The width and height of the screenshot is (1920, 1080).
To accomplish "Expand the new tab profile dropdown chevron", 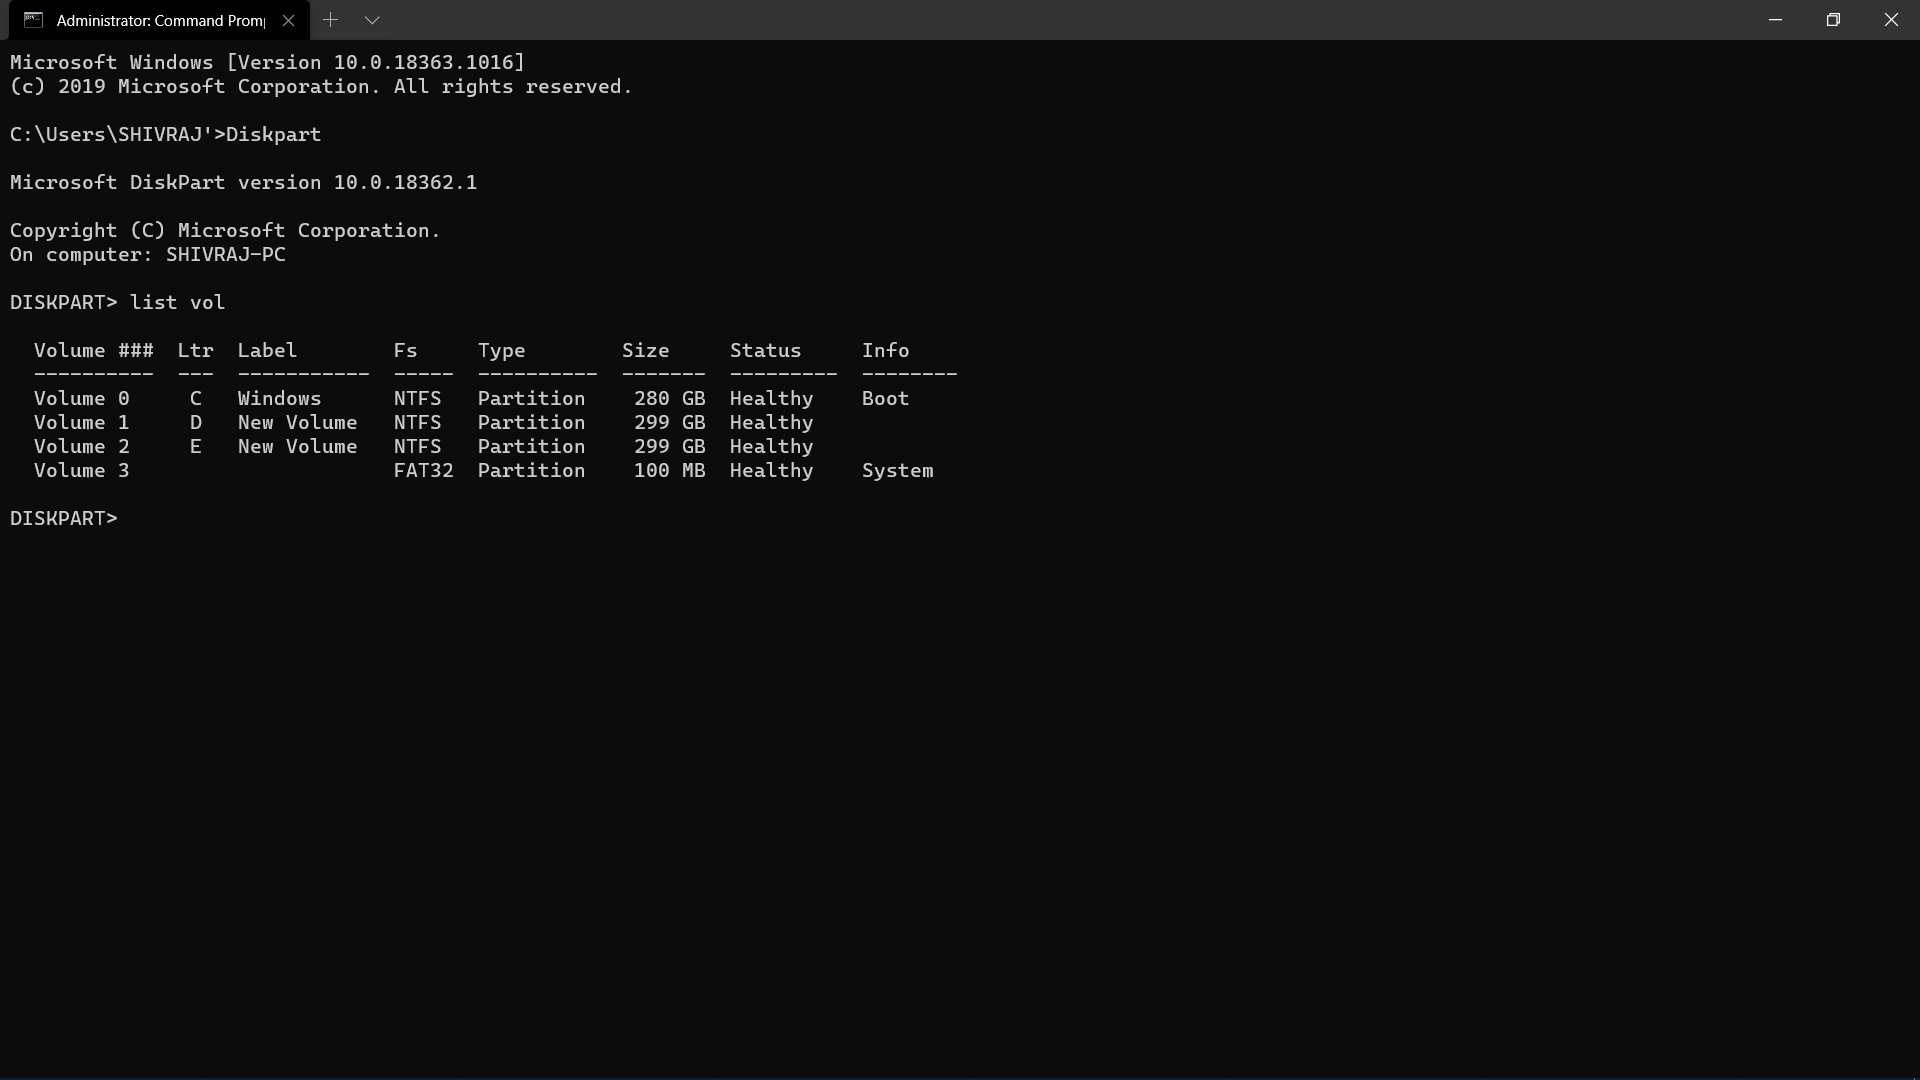I will 372,20.
